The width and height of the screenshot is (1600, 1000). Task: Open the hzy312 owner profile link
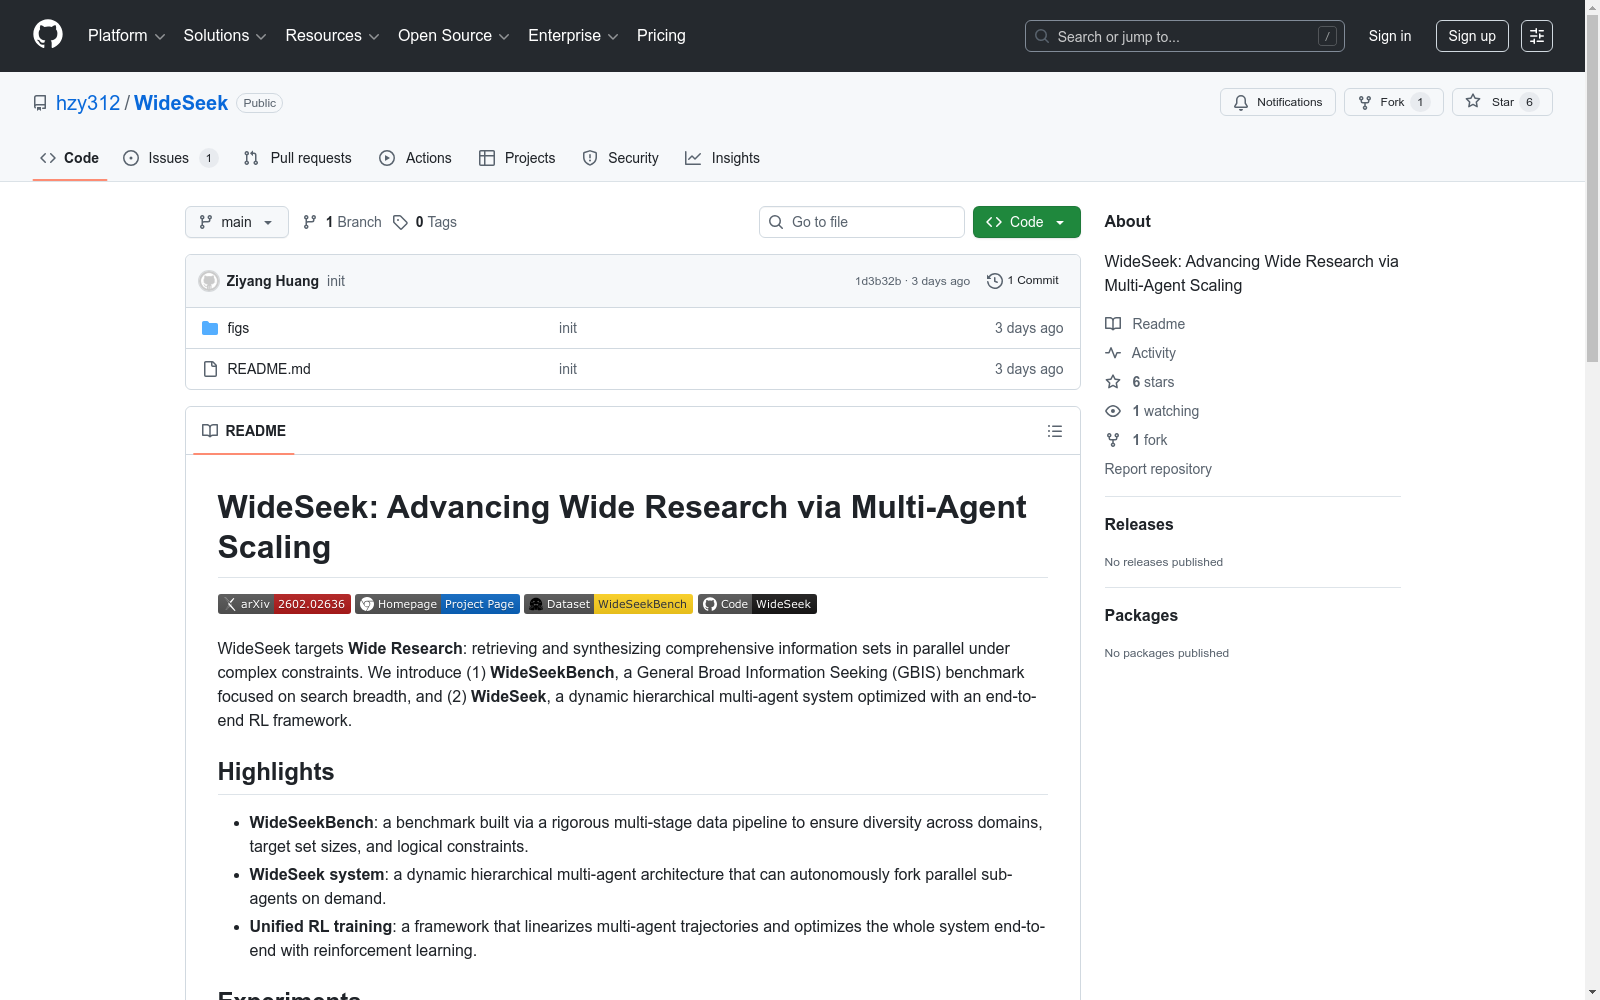pyautogui.click(x=88, y=103)
